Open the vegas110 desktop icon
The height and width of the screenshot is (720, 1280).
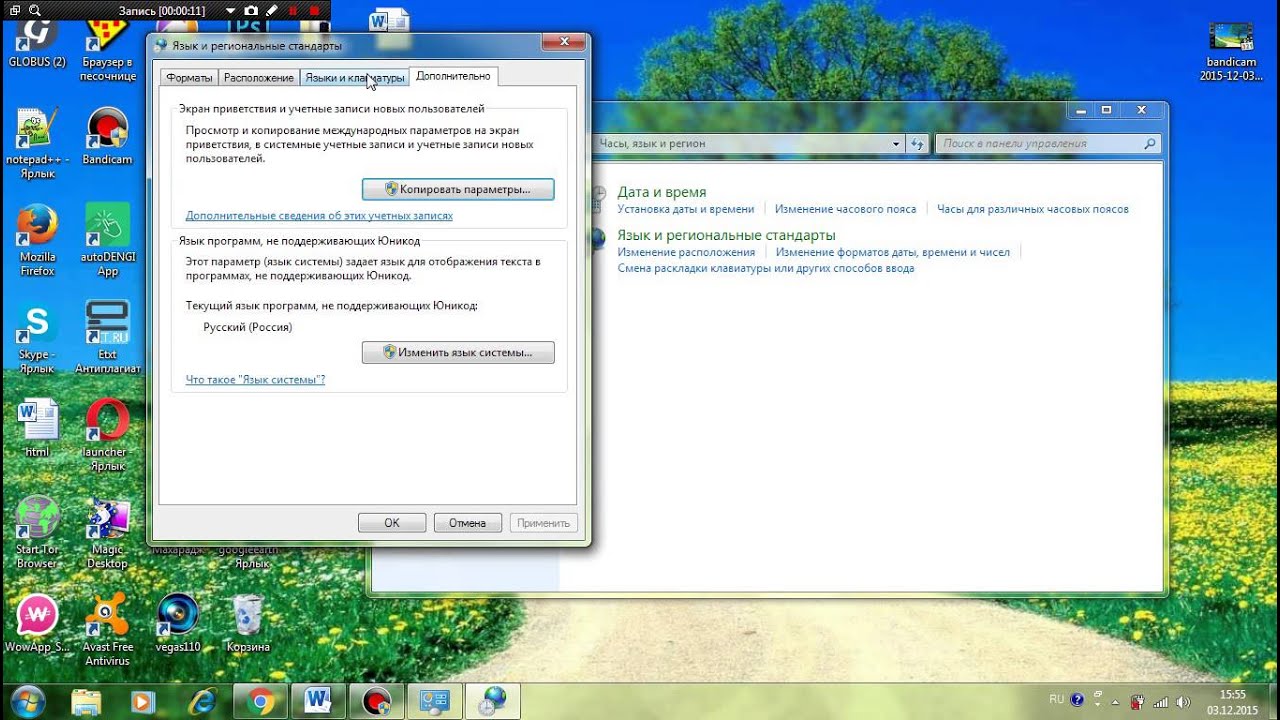coord(178,625)
